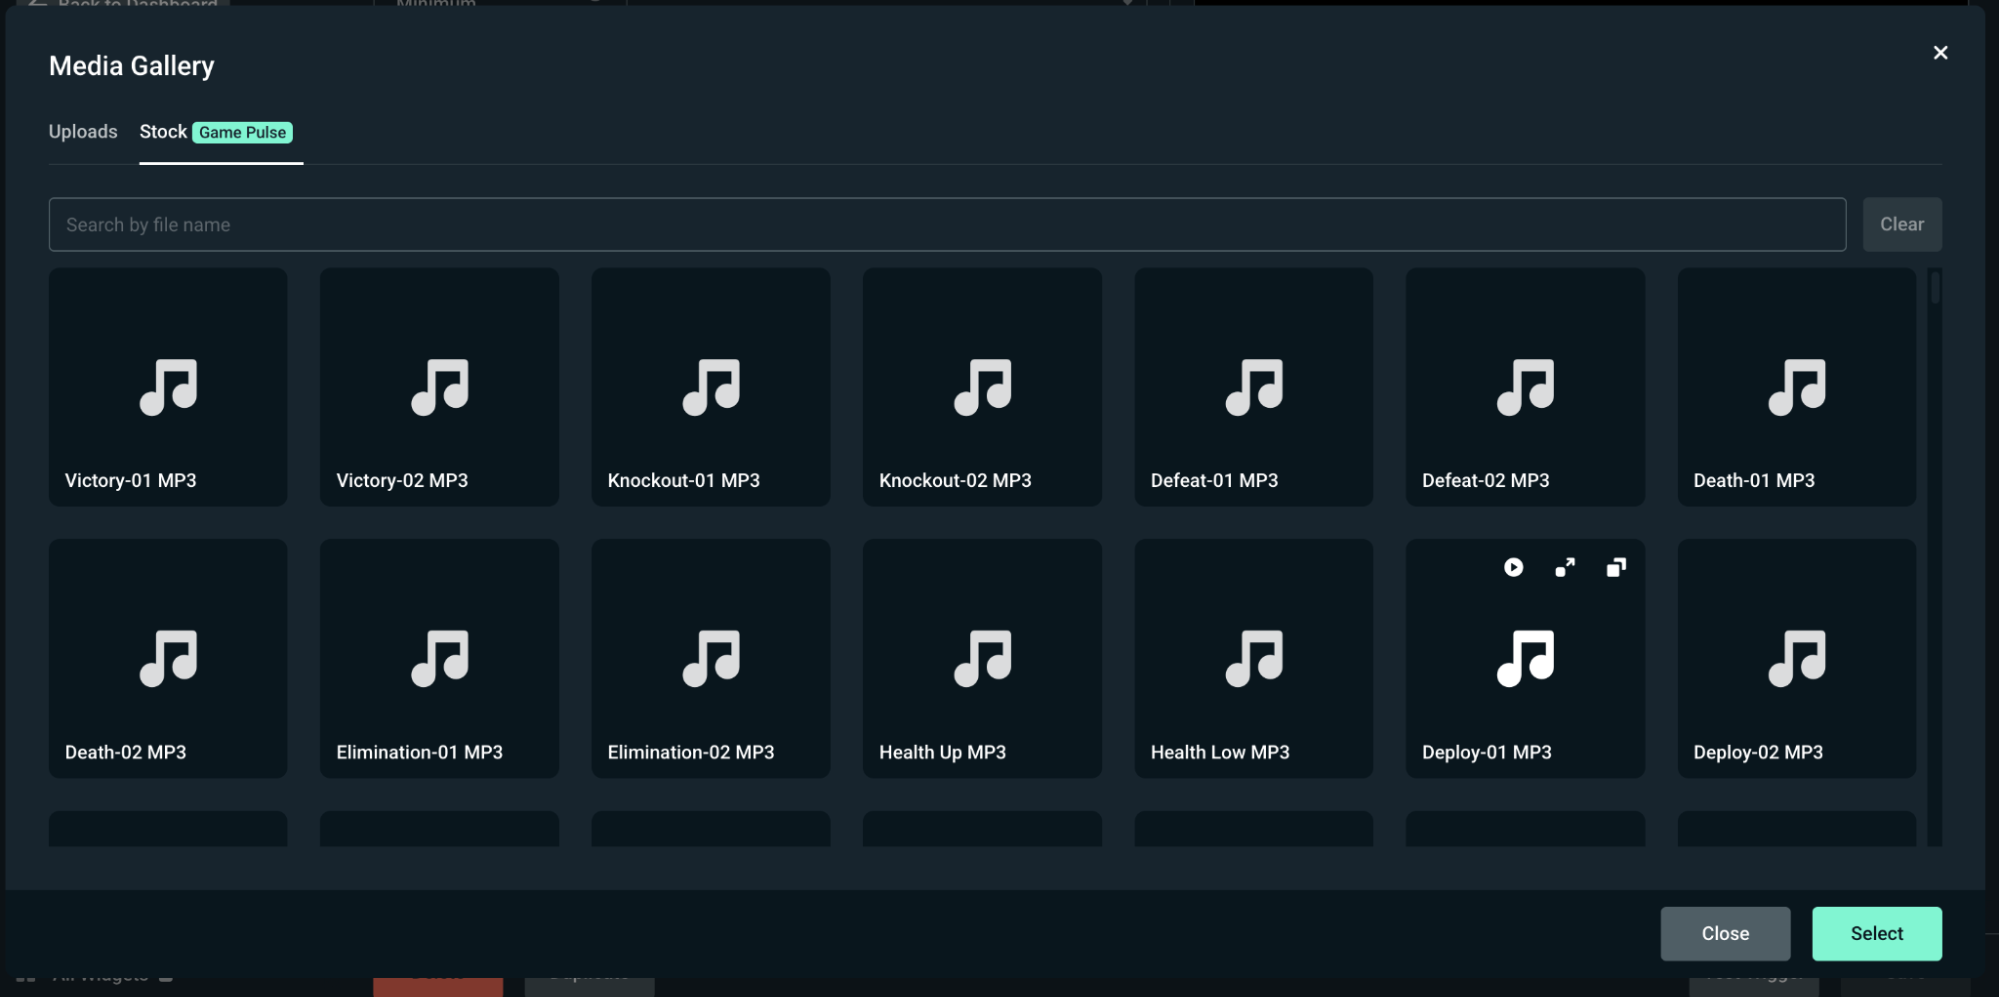Dismiss the Media Gallery with the X icon

[1940, 52]
